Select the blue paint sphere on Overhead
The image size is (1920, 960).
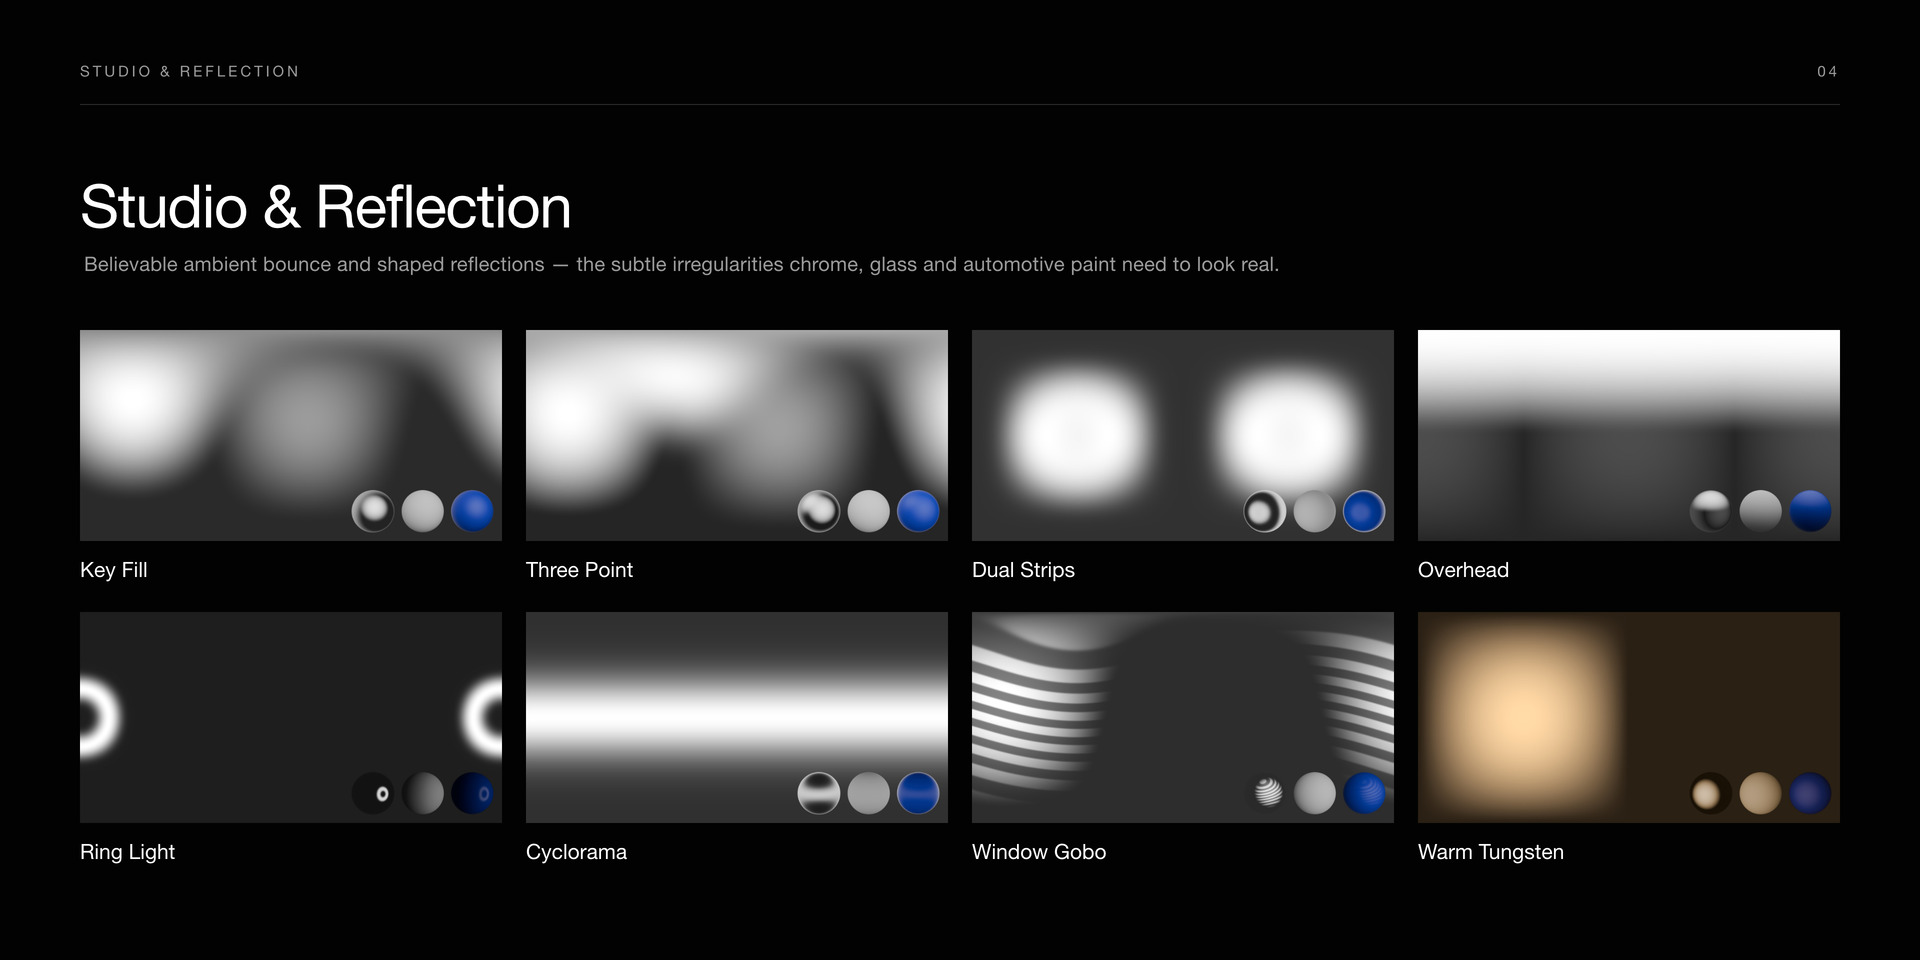pos(1811,511)
